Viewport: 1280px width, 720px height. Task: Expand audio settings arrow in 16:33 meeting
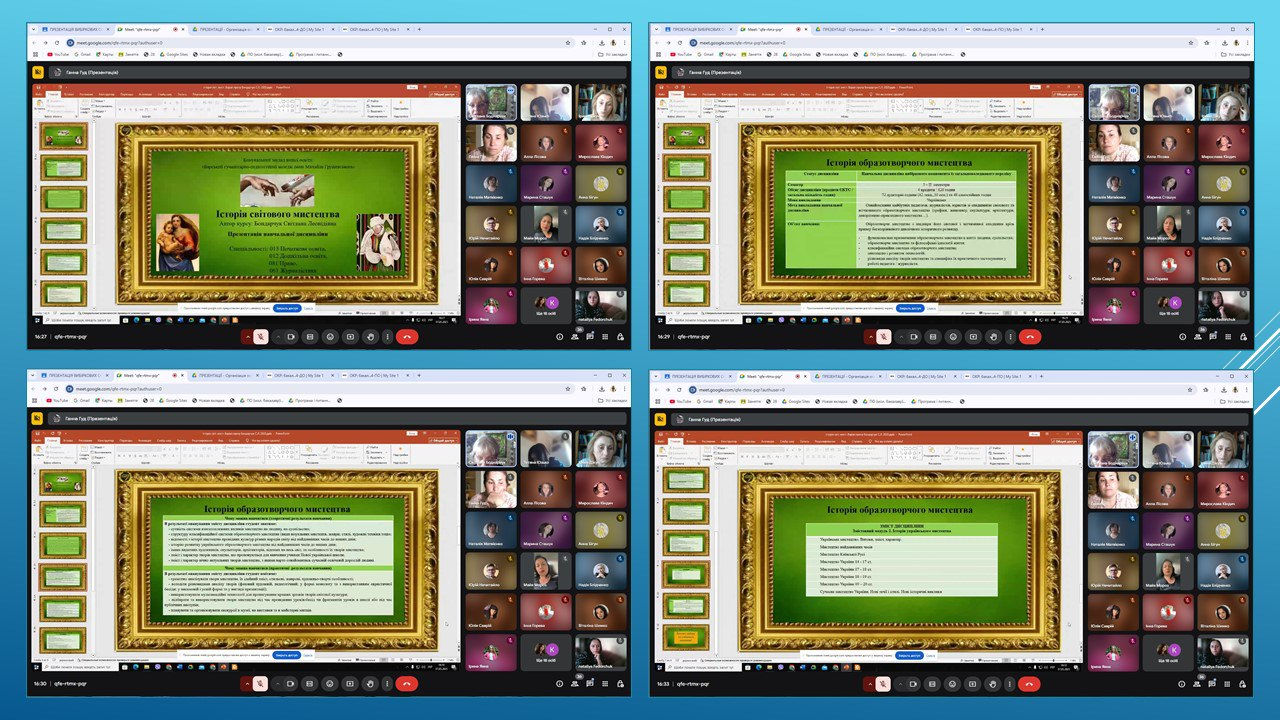pos(870,684)
